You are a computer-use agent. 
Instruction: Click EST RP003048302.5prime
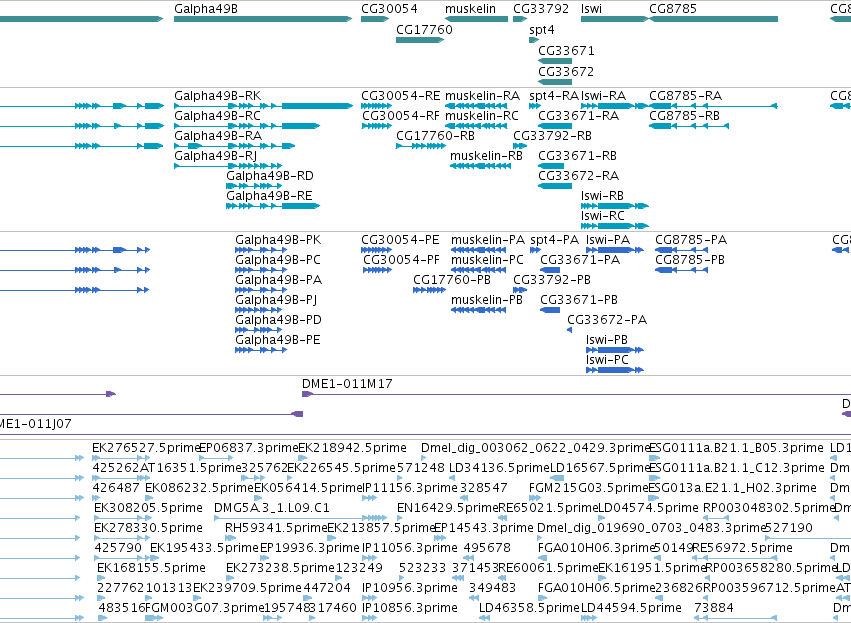click(769, 508)
